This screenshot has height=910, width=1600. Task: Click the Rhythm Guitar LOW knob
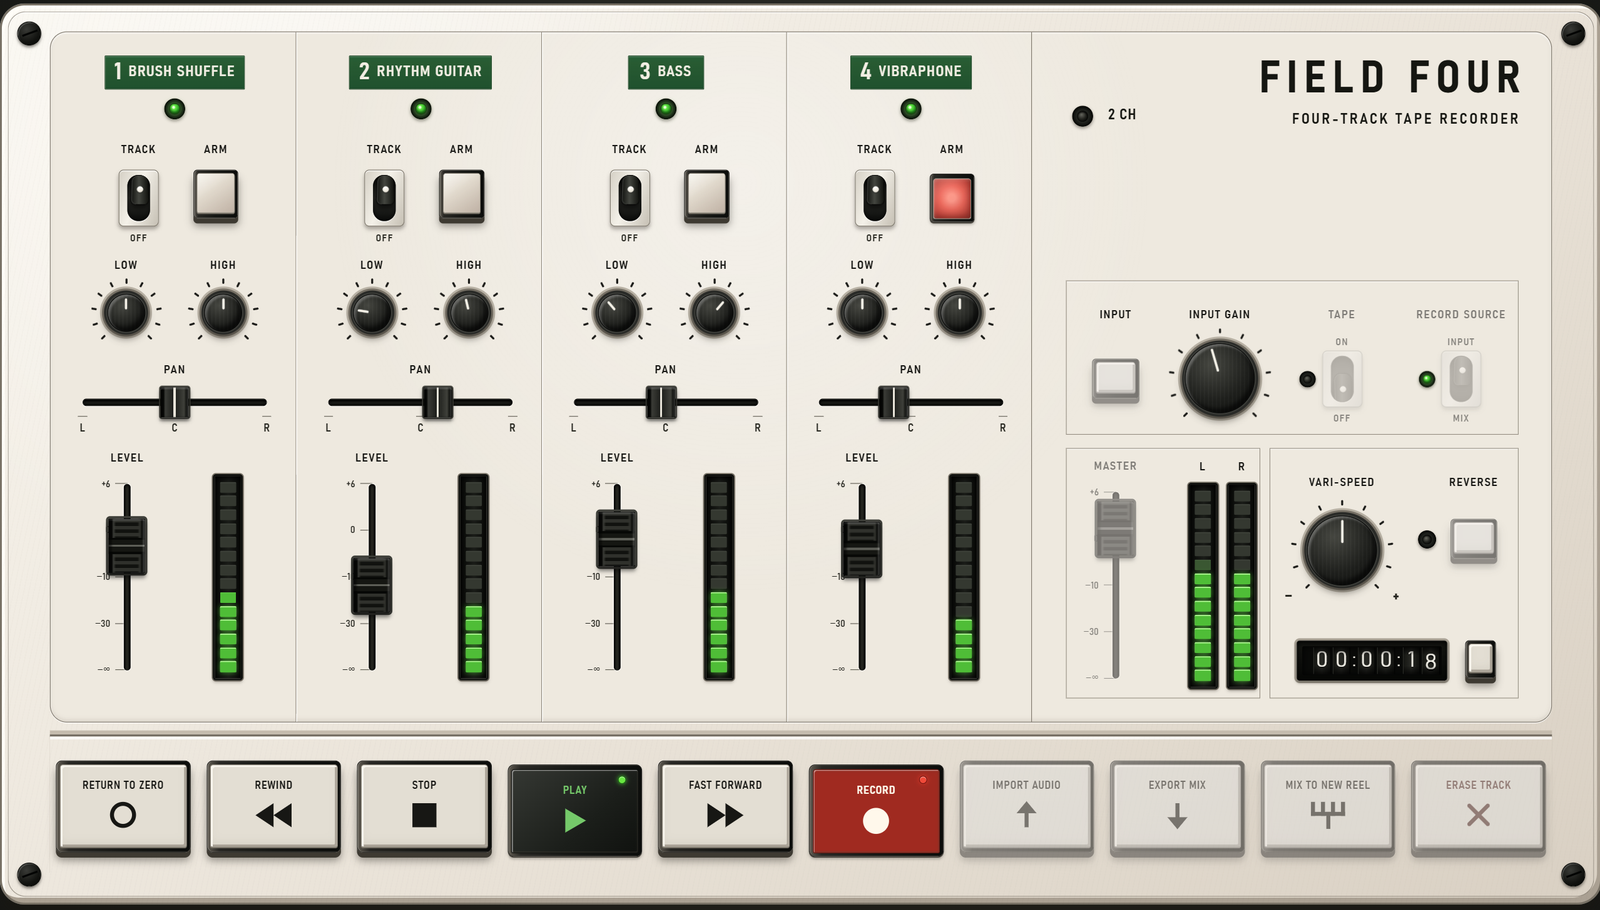click(x=372, y=313)
